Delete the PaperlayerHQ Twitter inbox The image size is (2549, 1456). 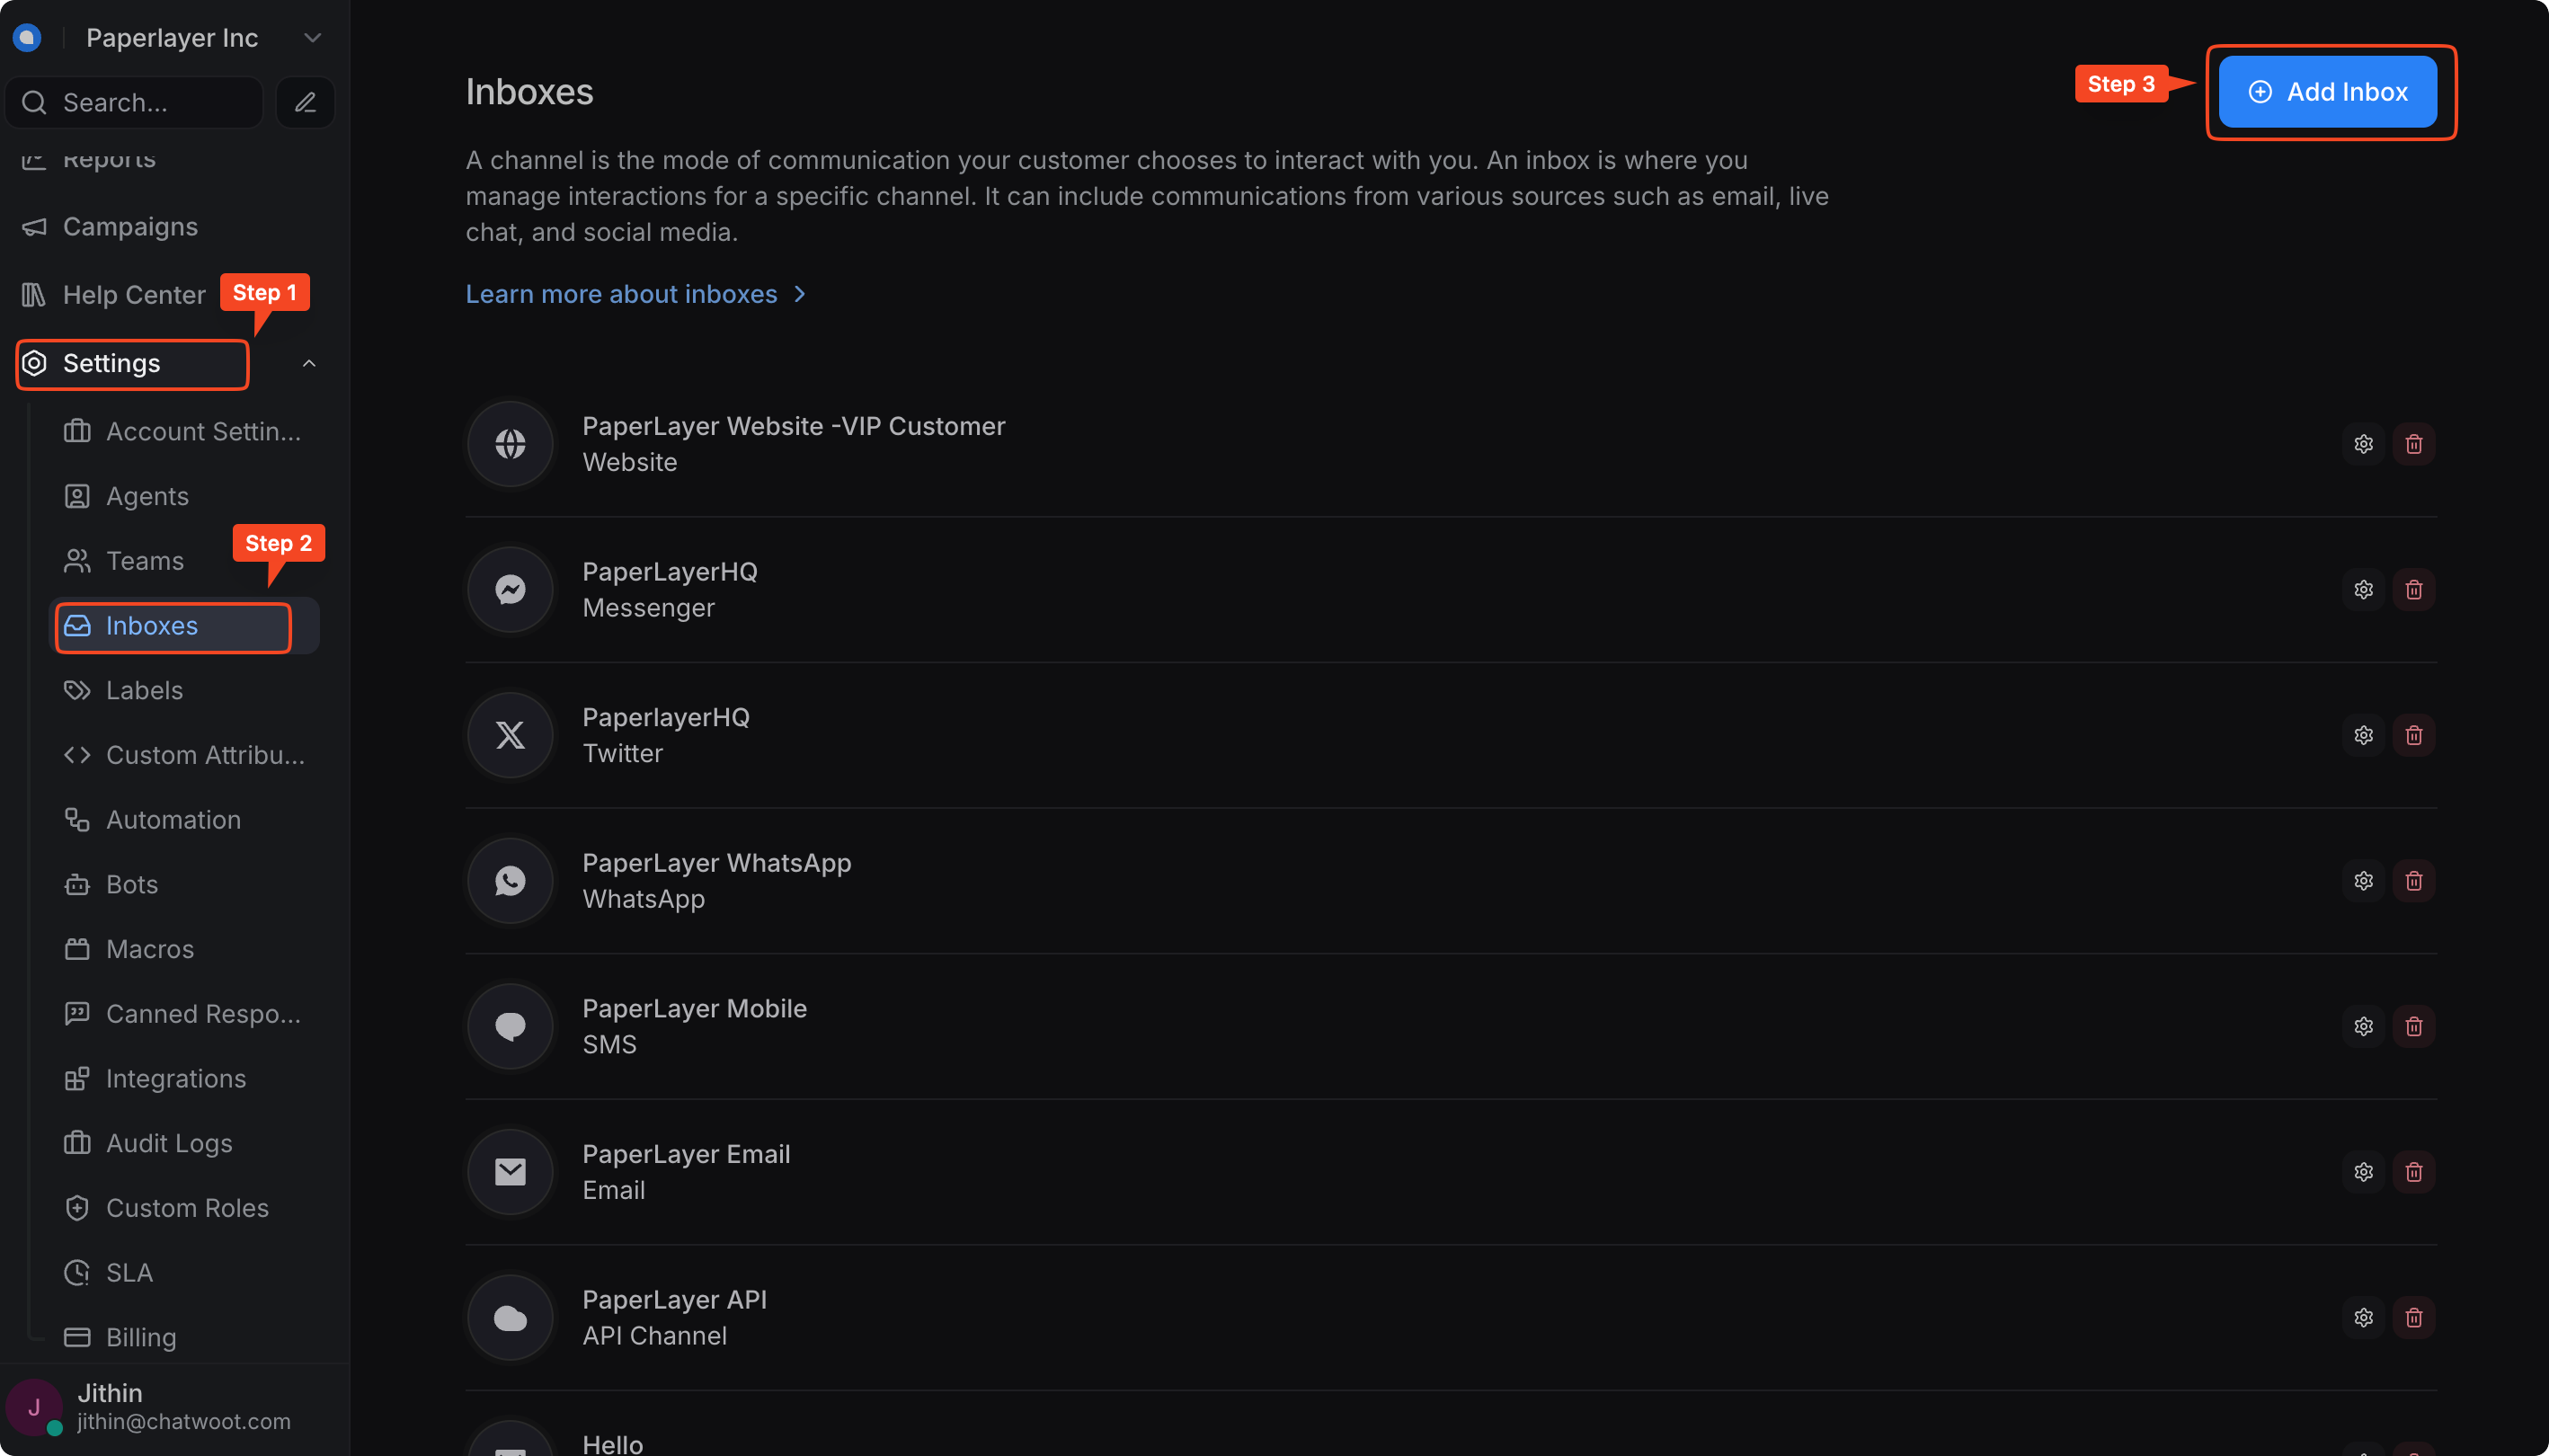point(2413,735)
